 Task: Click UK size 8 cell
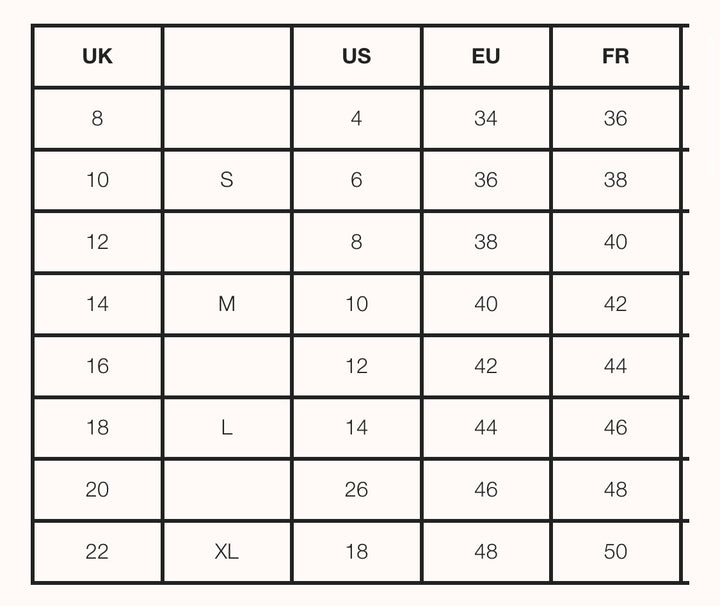pos(97,118)
